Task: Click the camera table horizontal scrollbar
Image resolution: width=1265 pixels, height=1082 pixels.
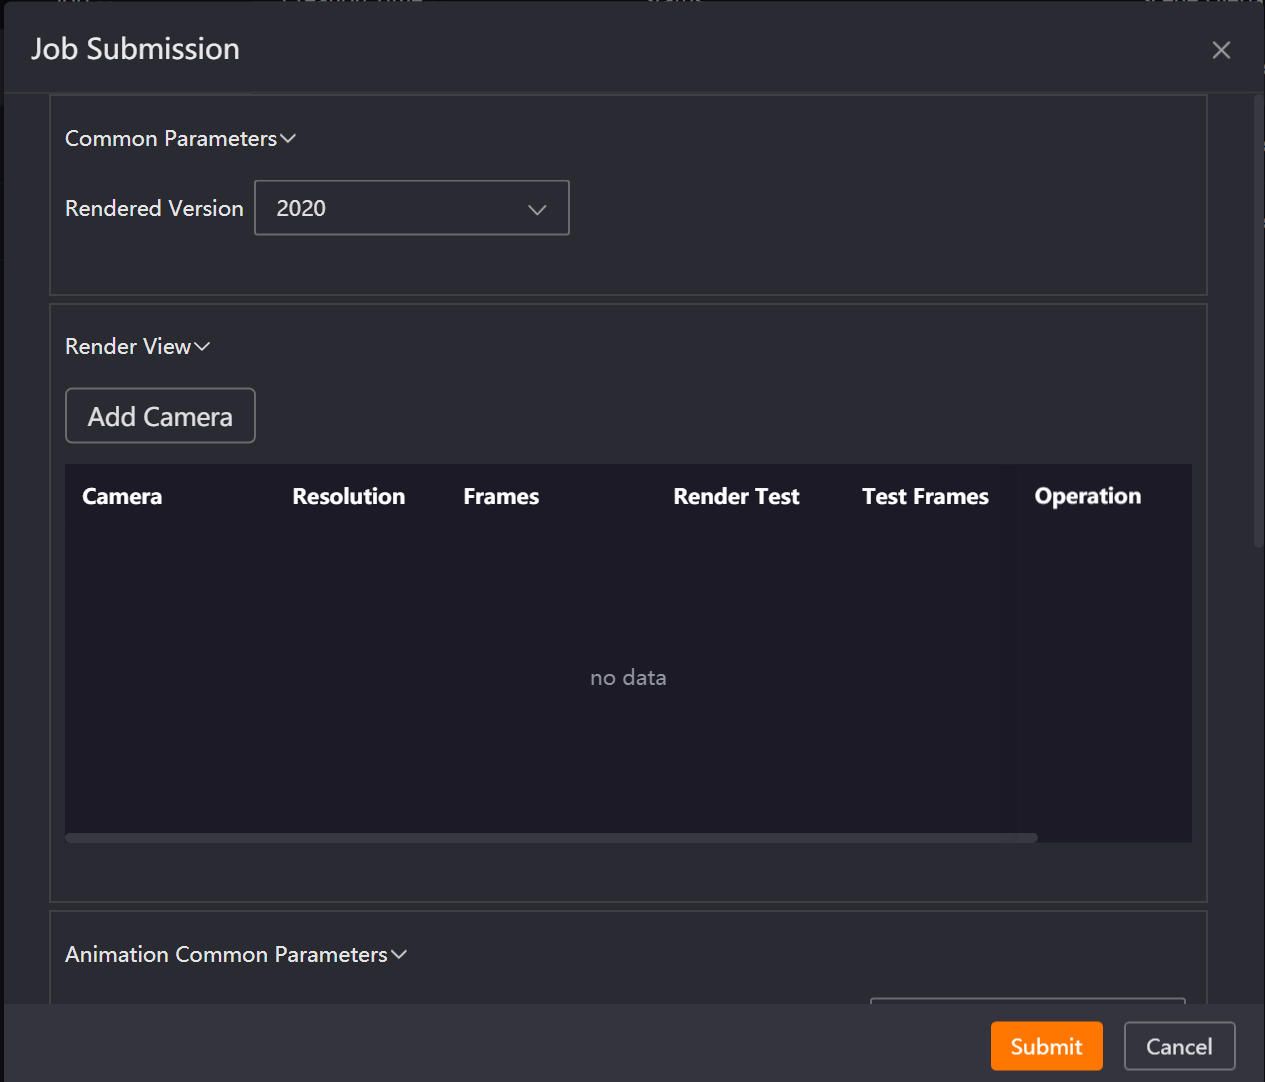Action: pos(552,838)
